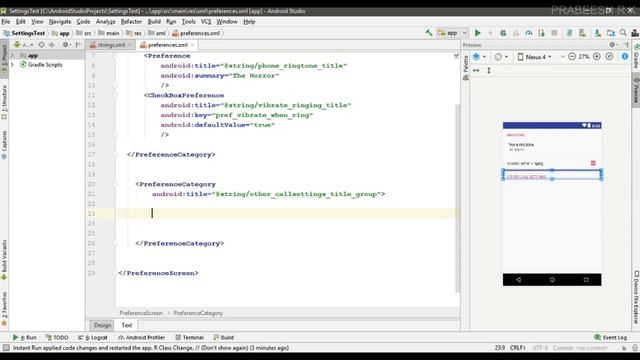Screen dimensions: 640x360
Task: Tap the back button in phone preview
Action: pyautogui.click(x=518, y=280)
